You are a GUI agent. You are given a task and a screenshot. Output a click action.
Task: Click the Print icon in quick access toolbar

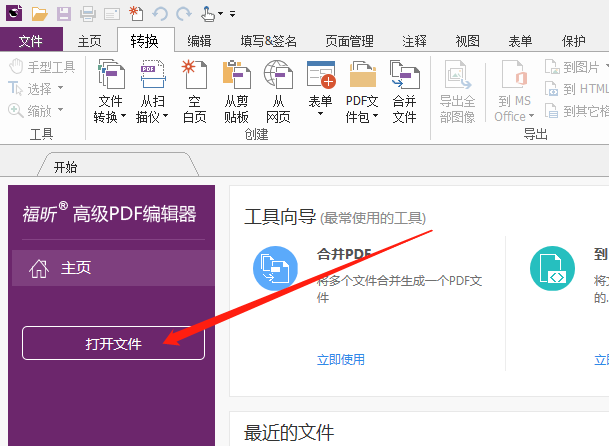point(88,14)
